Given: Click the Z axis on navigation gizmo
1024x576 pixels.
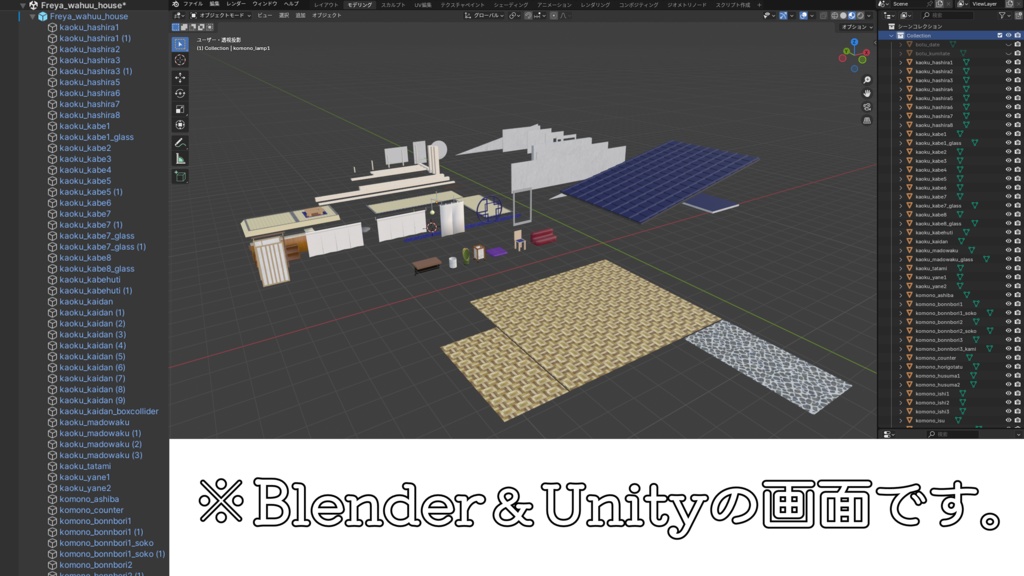Looking at the screenshot, I should point(854,42).
